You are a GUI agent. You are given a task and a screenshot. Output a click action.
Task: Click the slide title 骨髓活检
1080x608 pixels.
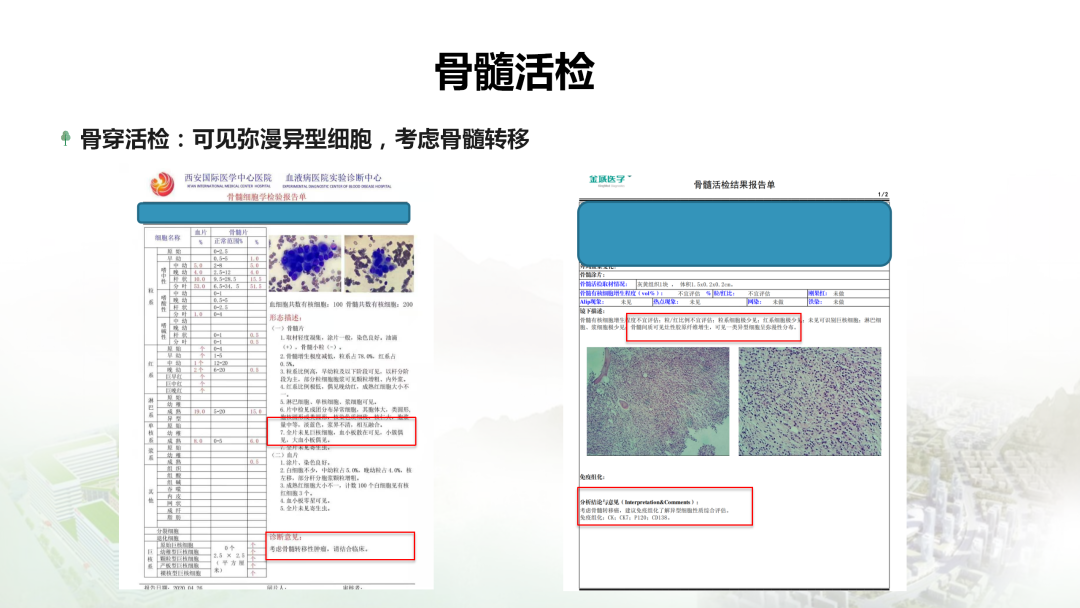click(514, 72)
